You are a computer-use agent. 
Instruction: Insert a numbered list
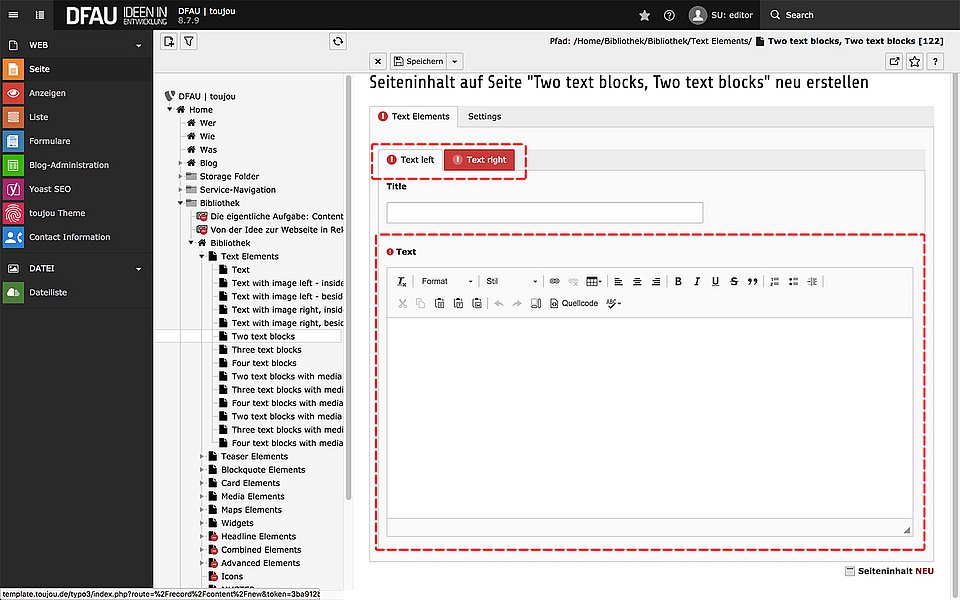[774, 282]
